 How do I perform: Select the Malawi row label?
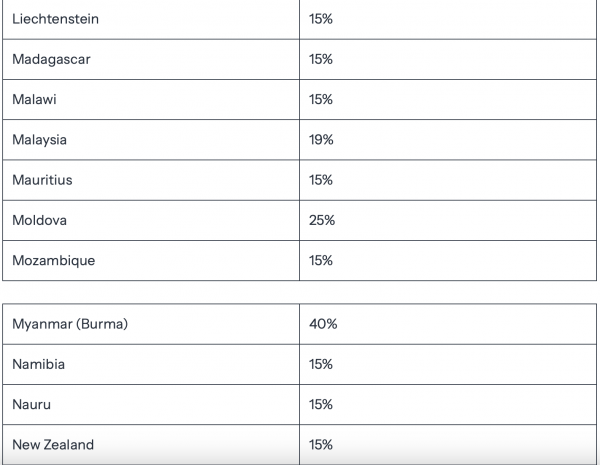pos(34,100)
